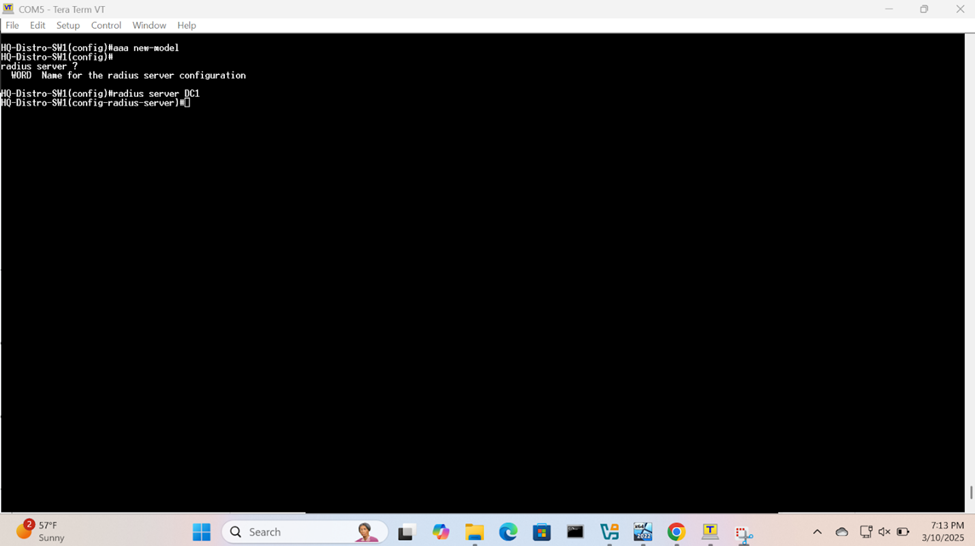Open File Explorer from taskbar
Image resolution: width=975 pixels, height=546 pixels.
(474, 532)
